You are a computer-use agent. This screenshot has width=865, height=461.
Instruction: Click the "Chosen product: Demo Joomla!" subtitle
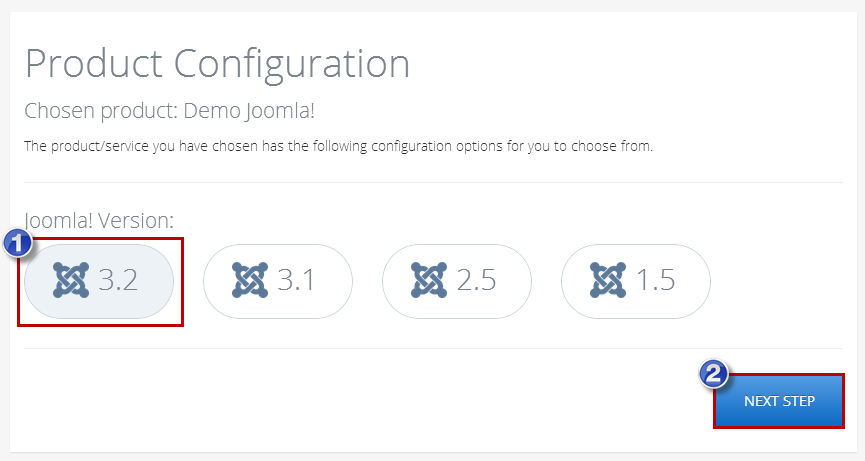(x=170, y=111)
